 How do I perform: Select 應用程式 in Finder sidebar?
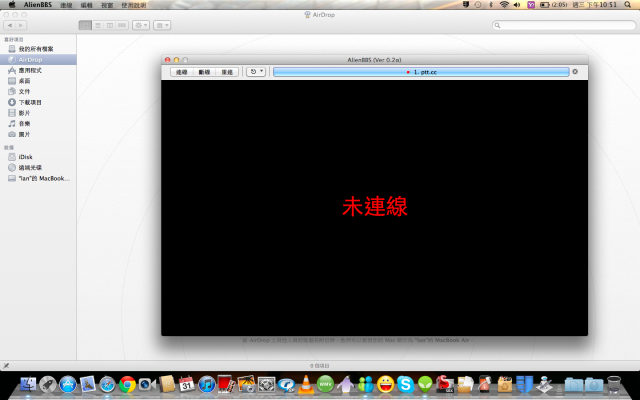tap(38, 70)
